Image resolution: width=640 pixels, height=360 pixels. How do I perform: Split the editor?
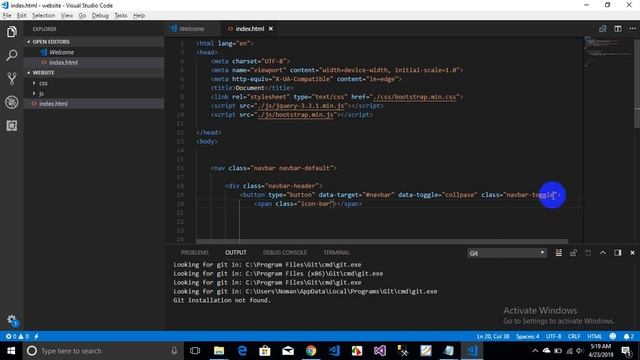click(x=618, y=29)
